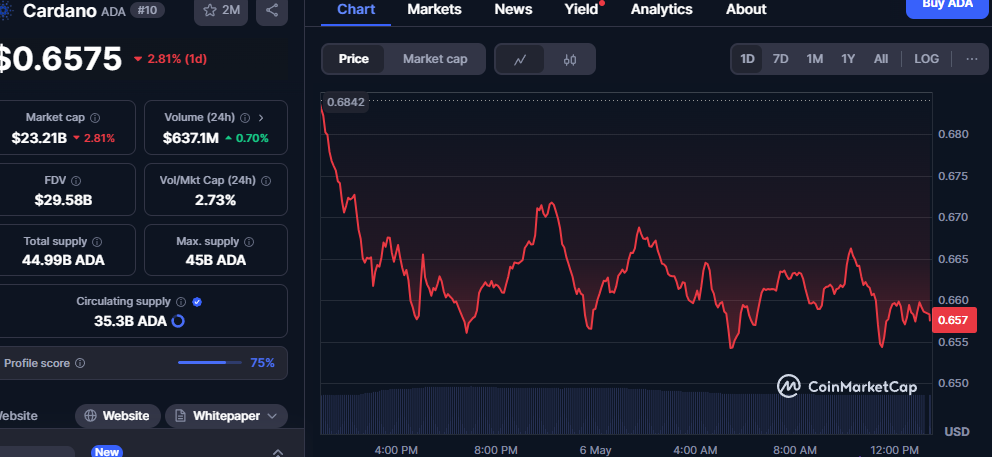Viewport: 992px width, 457px height.
Task: Click the $29.58B FDV value
Action: pos(63,201)
